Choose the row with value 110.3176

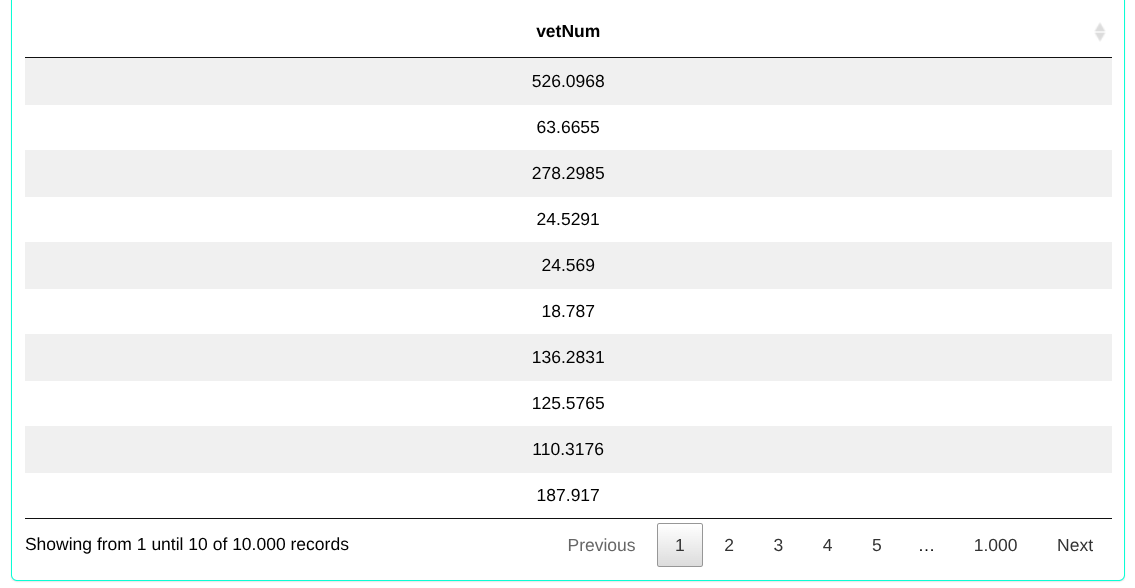pos(568,450)
